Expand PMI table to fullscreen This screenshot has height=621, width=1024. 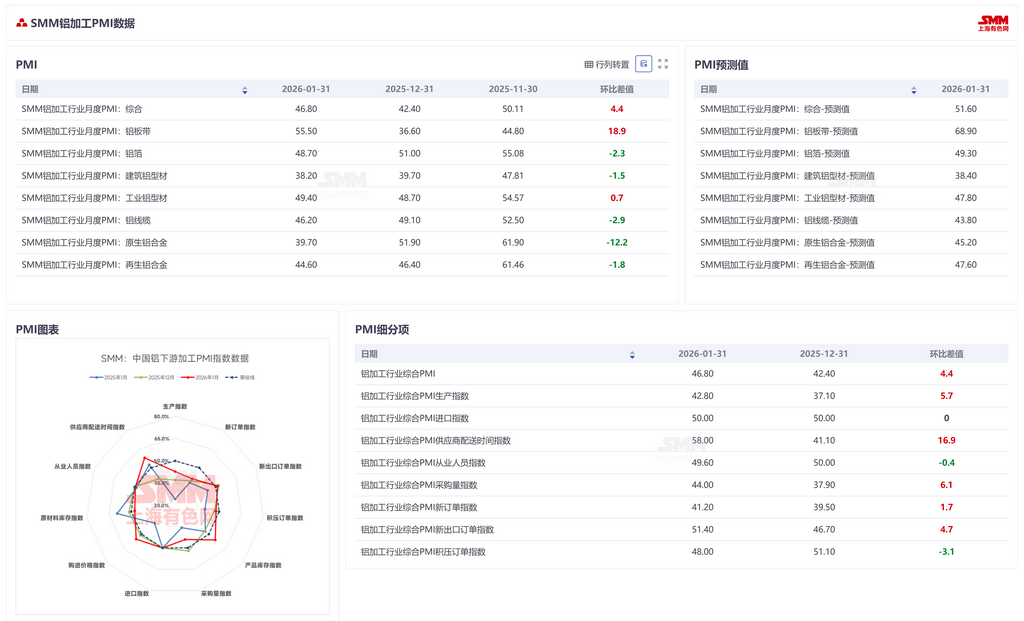pos(663,64)
